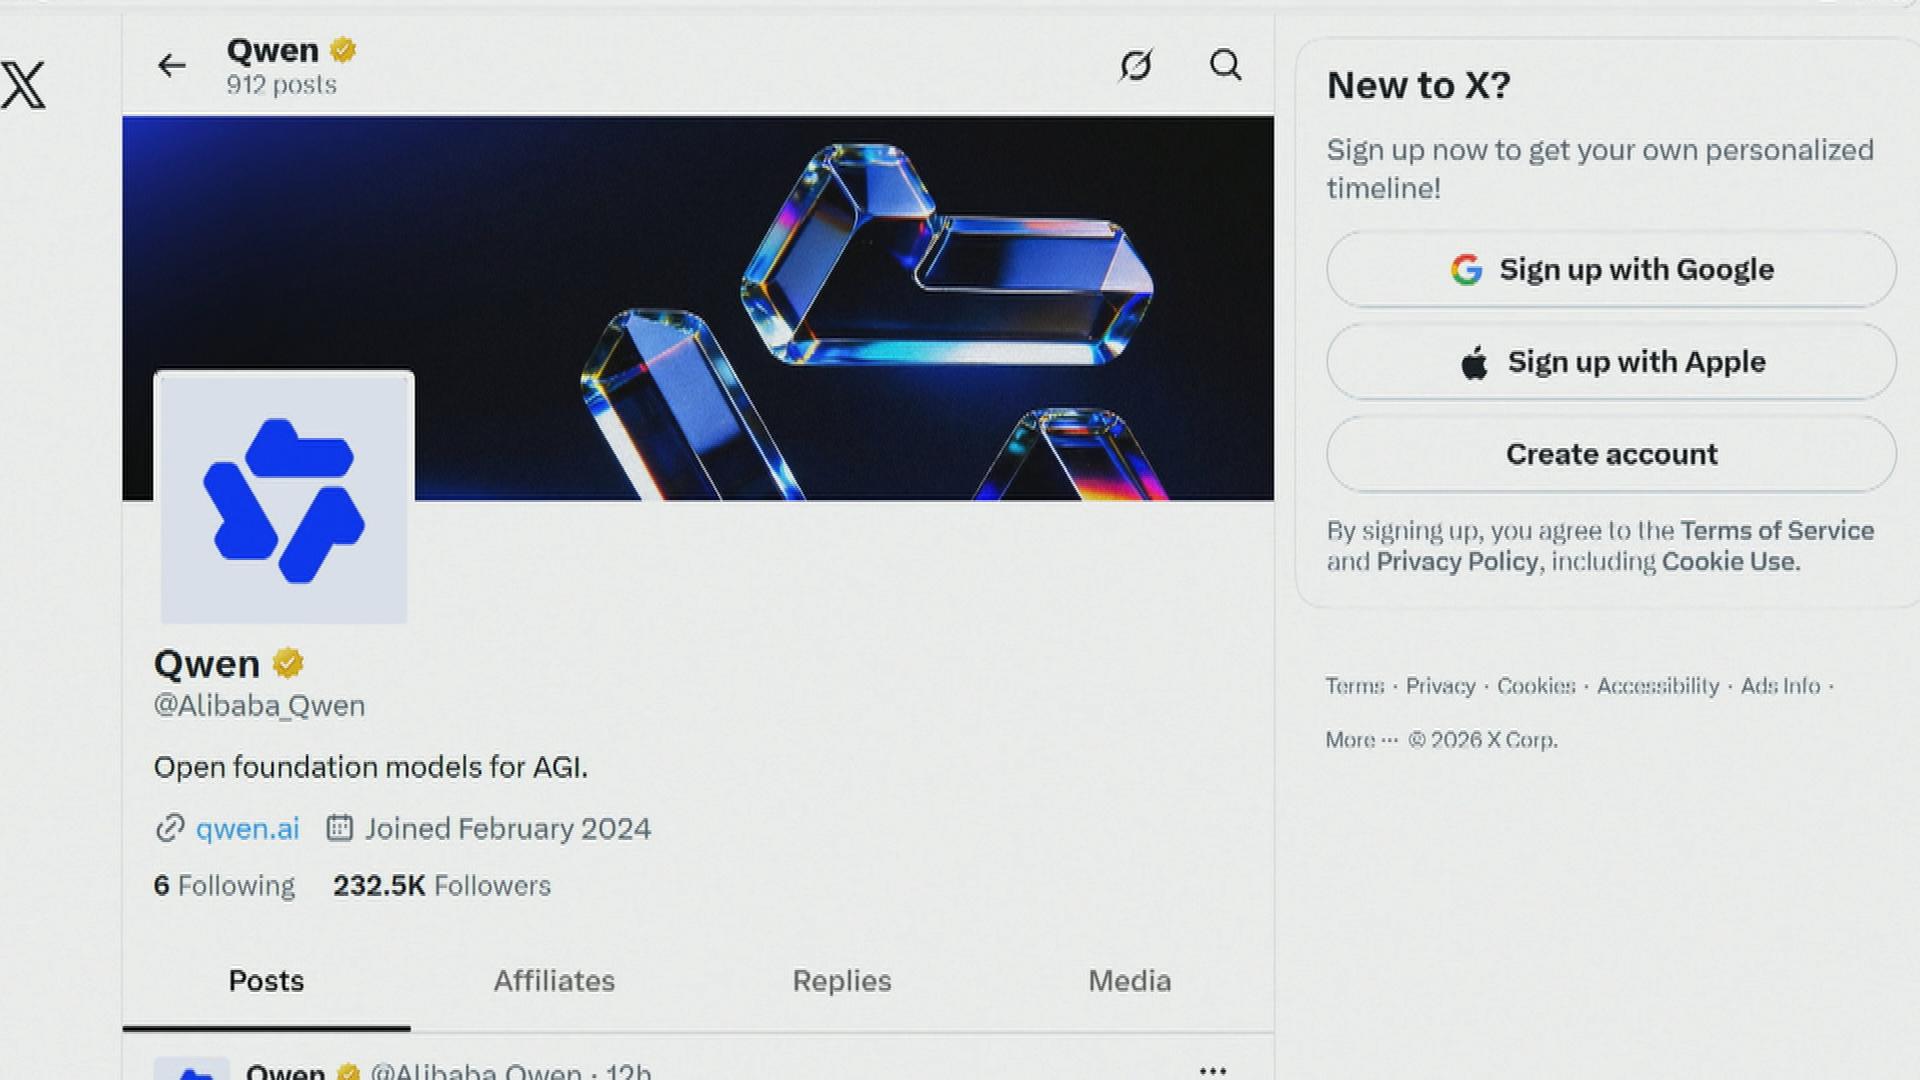
Task: Click the 'Joined February 2024' text
Action: click(x=508, y=829)
